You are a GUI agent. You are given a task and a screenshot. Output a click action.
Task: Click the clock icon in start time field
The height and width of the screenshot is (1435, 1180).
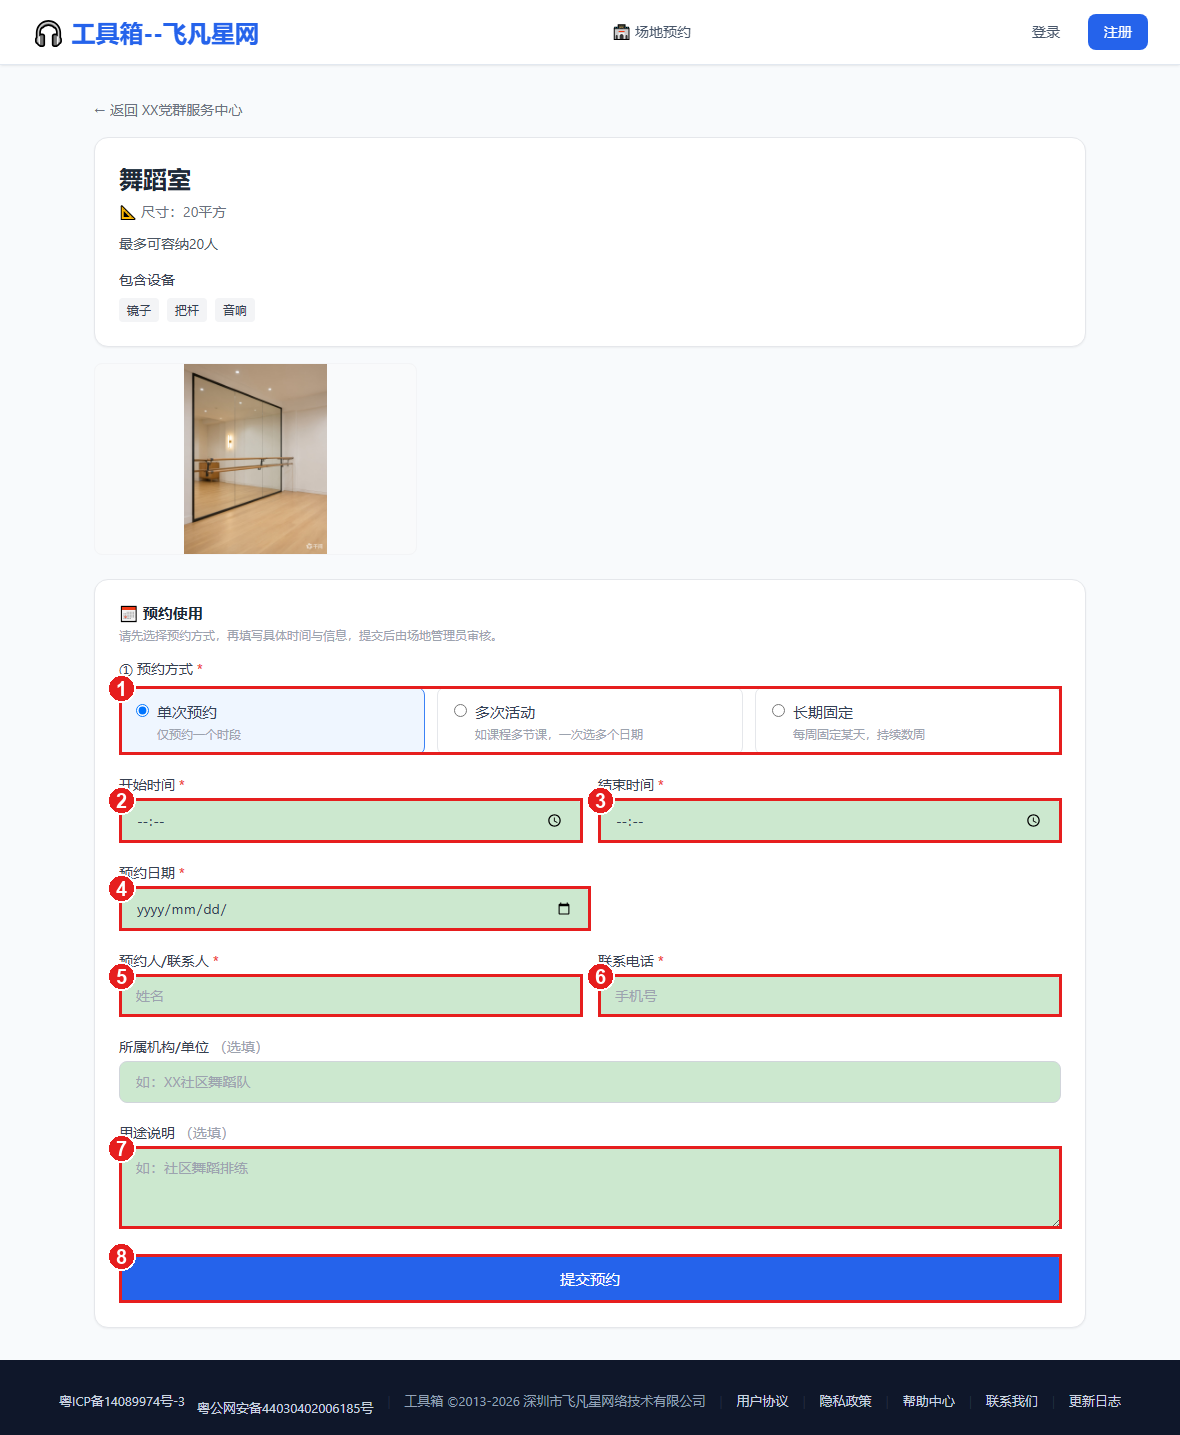[x=554, y=821]
